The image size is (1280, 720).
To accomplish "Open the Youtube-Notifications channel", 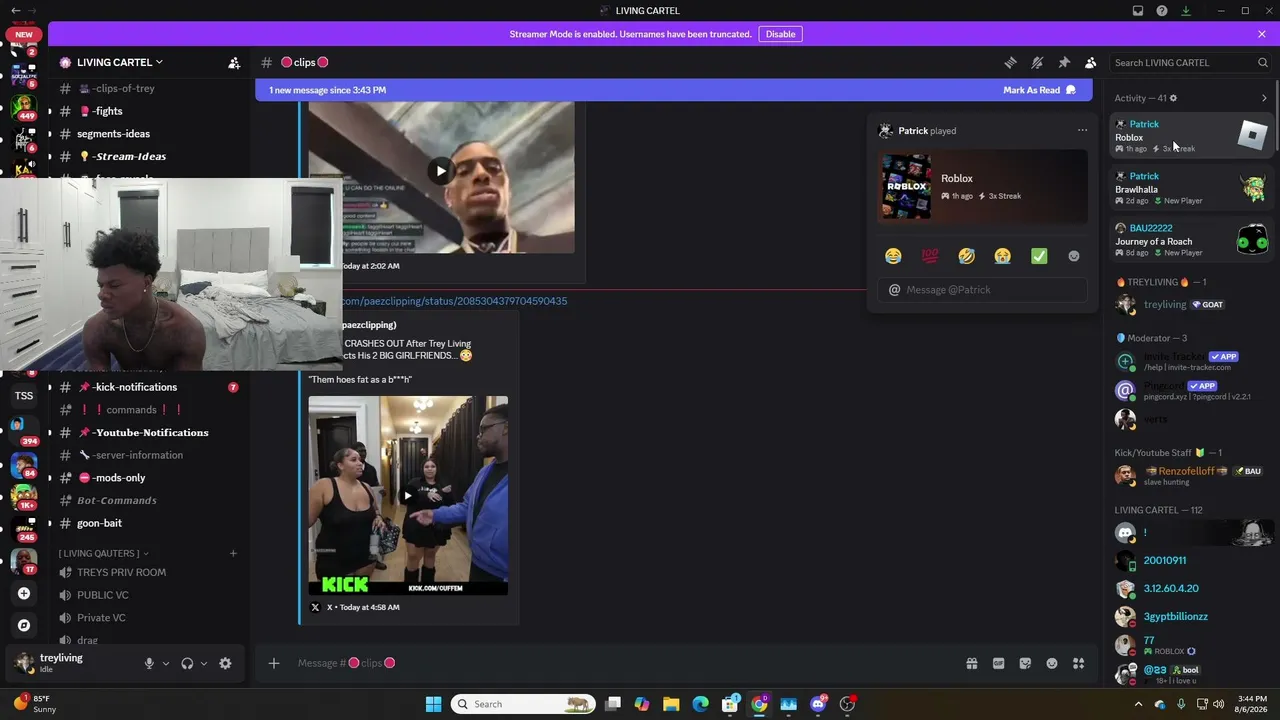I will click(150, 433).
